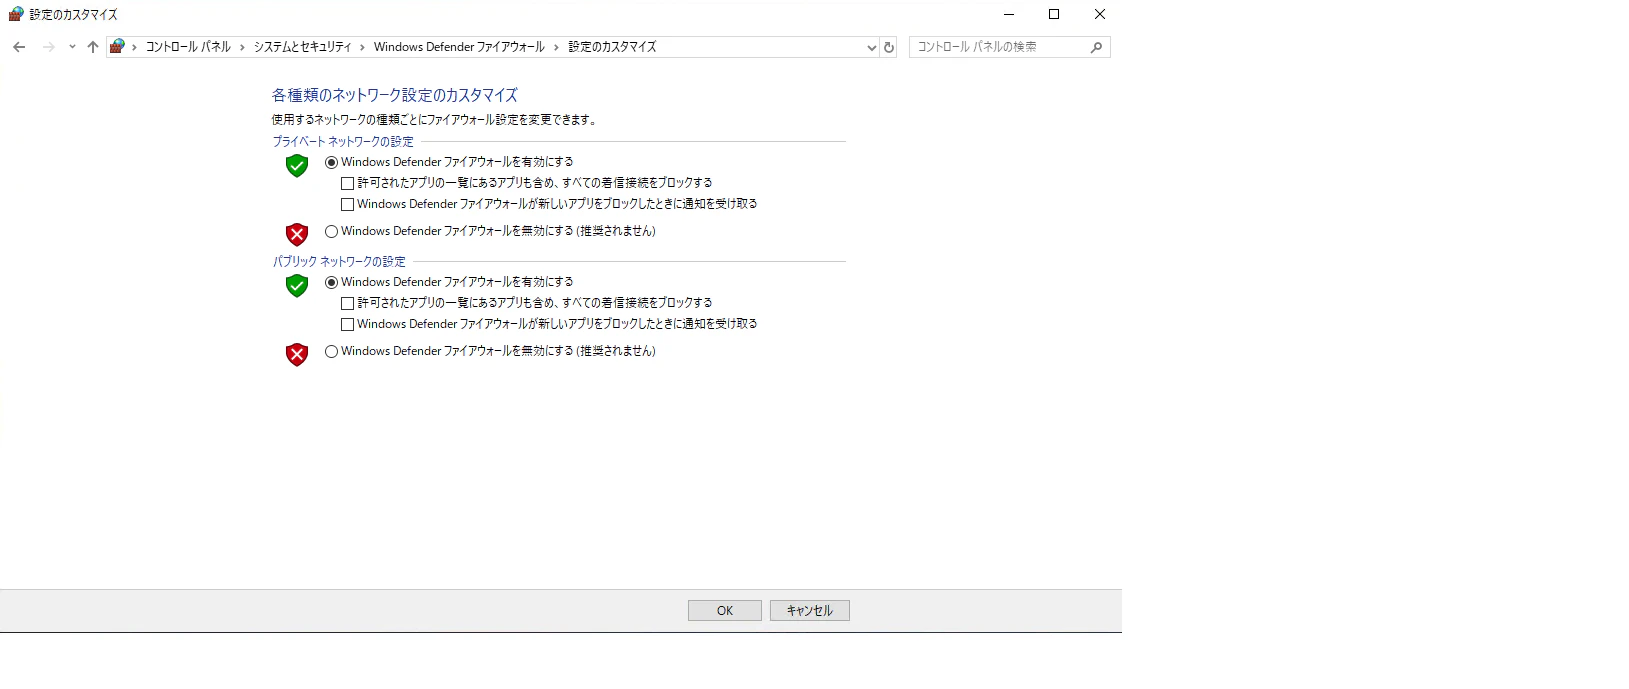This screenshot has height=689, width=1629.
Task: Click green shield icon in private section
Action: (297, 166)
